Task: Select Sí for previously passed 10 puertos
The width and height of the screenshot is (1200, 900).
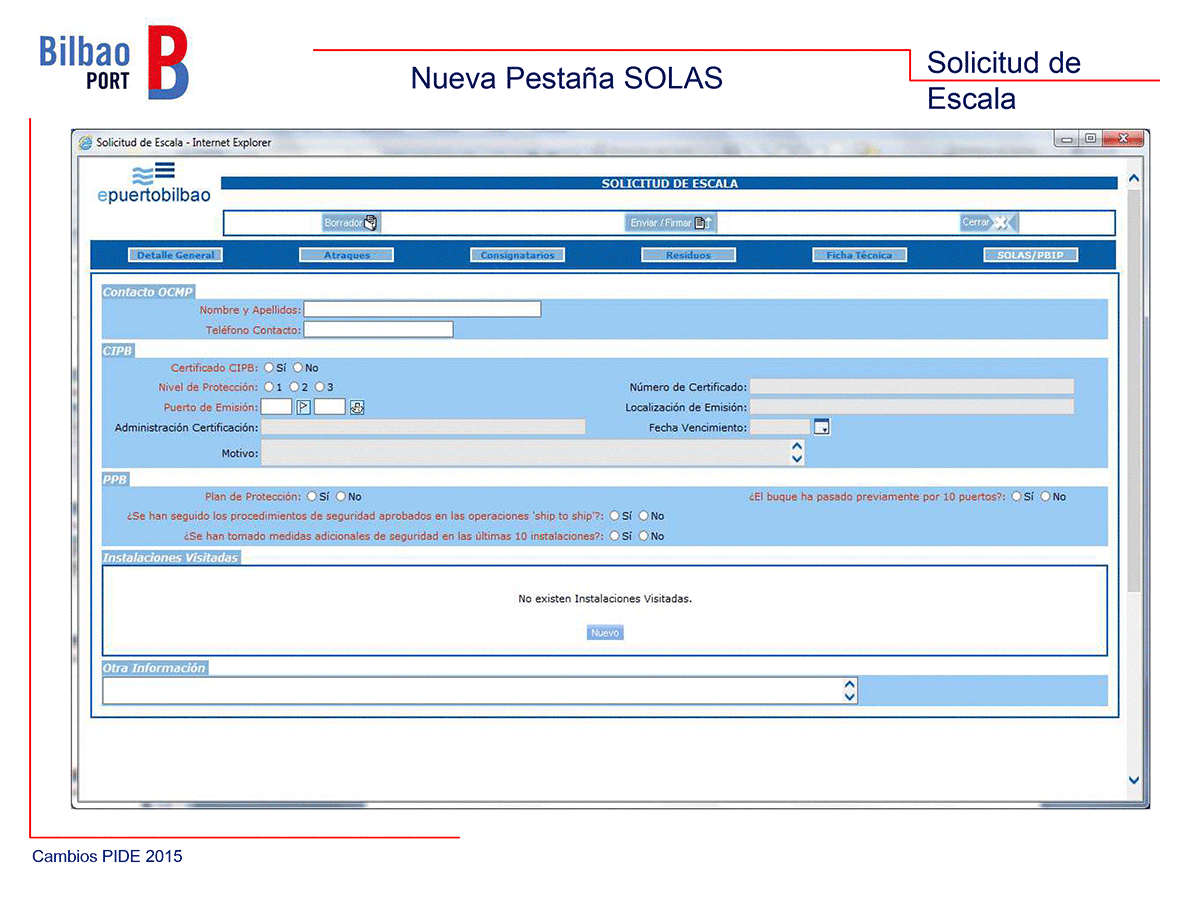Action: tap(1017, 496)
